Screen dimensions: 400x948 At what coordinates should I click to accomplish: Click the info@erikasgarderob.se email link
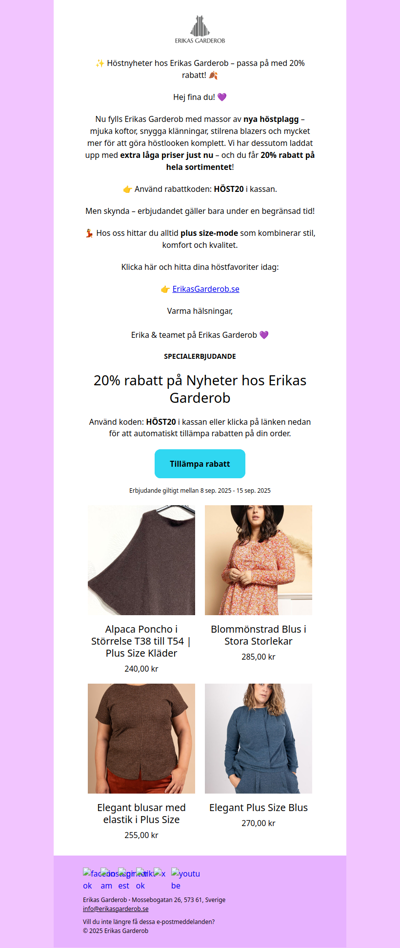[x=115, y=909]
